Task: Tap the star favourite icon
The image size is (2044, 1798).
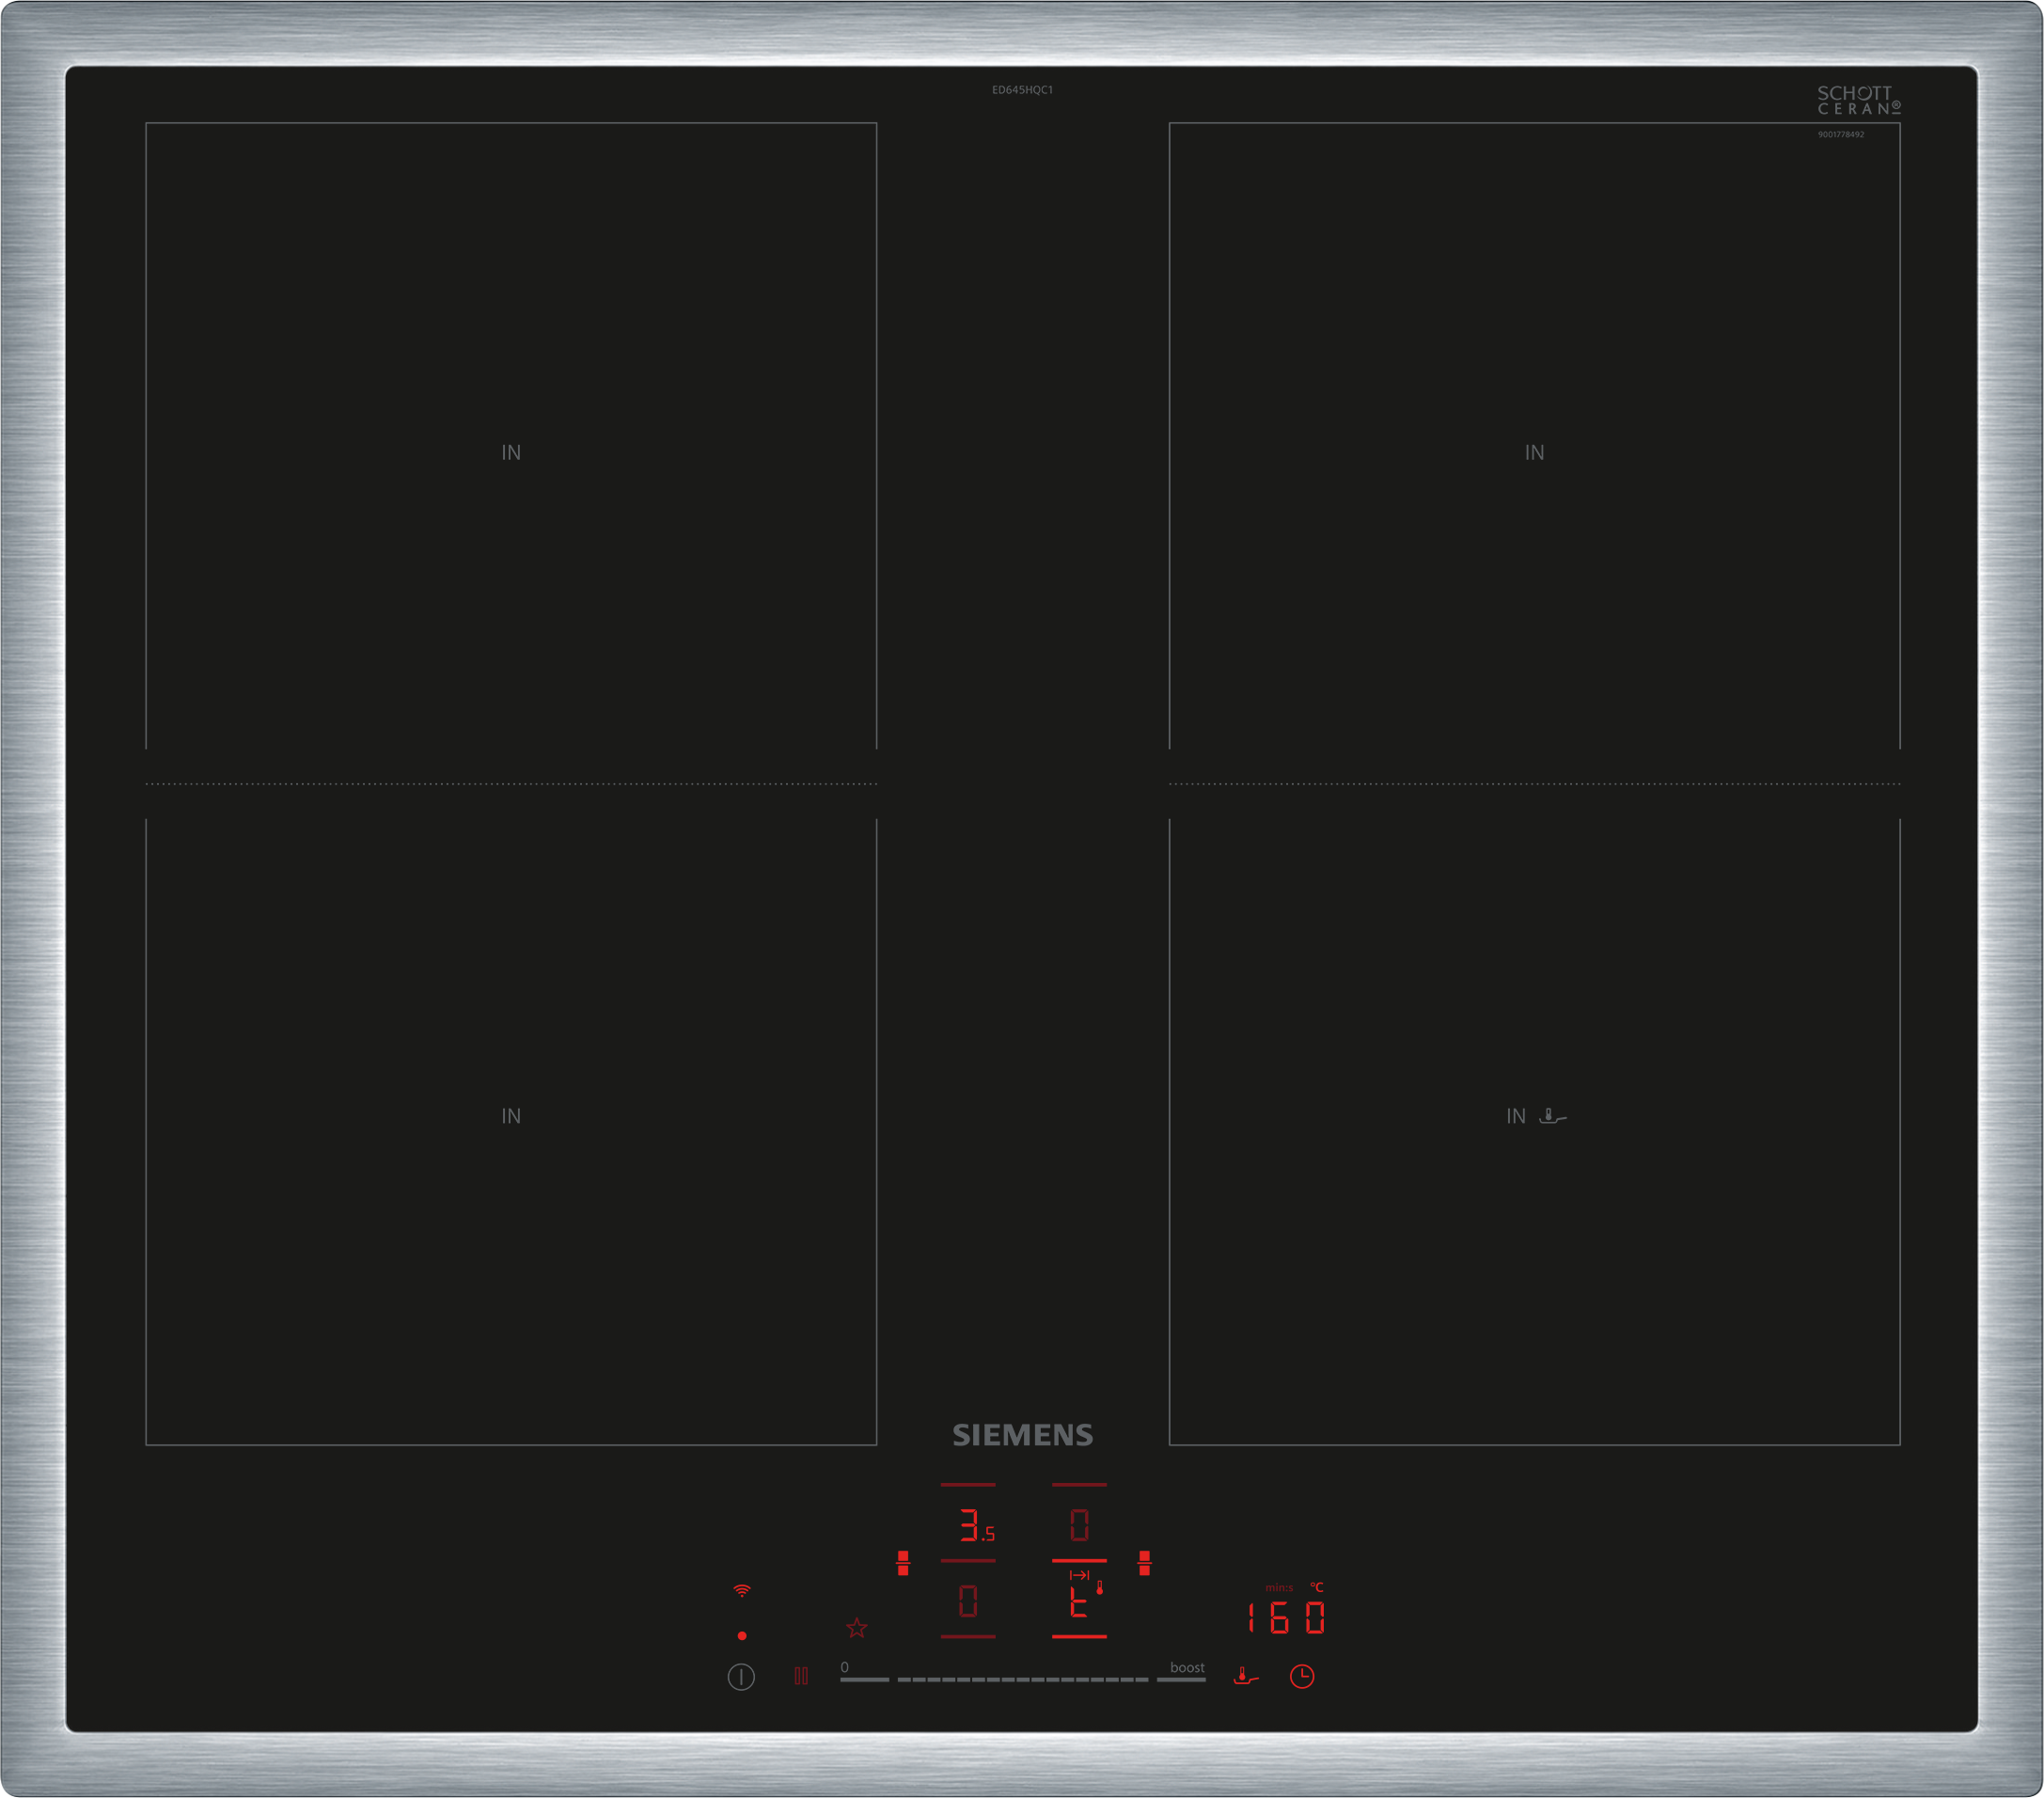Action: click(857, 1629)
